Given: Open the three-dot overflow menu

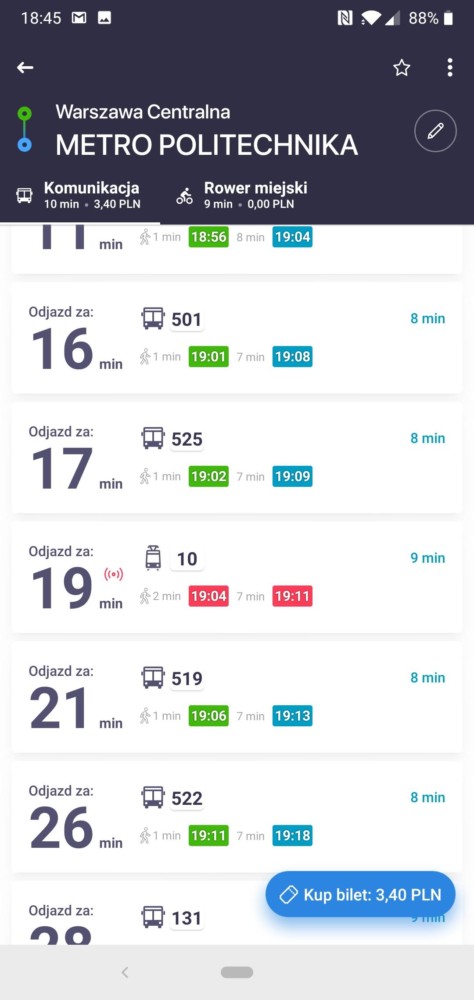Looking at the screenshot, I should (450, 68).
